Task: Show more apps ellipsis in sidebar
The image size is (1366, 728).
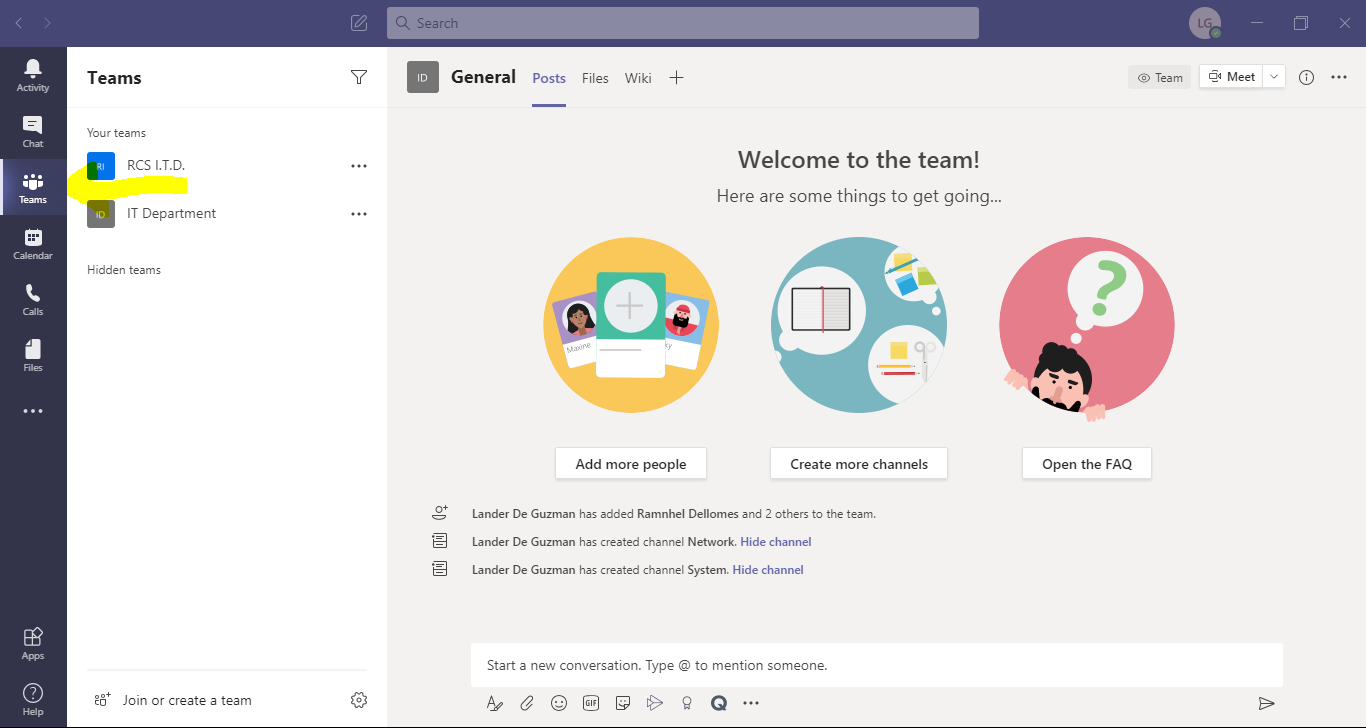Action: (33, 411)
